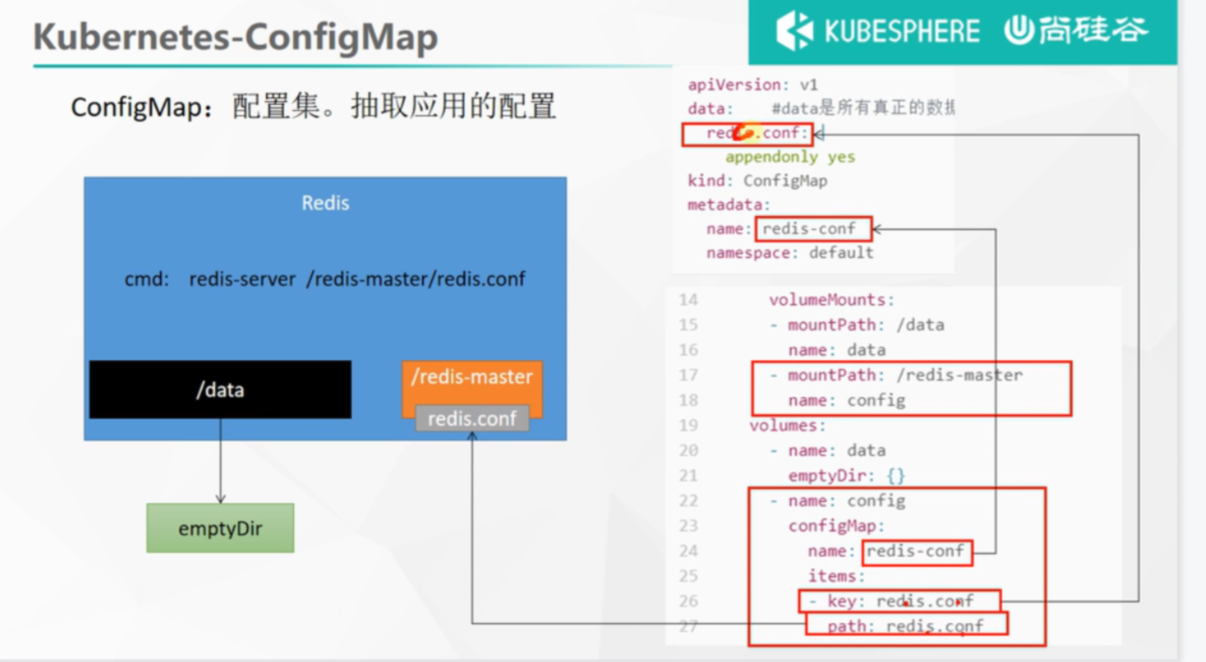Image resolution: width=1206 pixels, height=662 pixels.
Task: Select the green emptyDir box
Action: (220, 528)
